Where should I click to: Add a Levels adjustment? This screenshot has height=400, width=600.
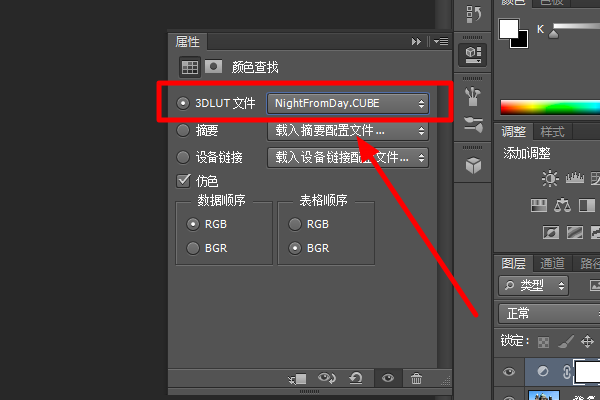tap(575, 178)
